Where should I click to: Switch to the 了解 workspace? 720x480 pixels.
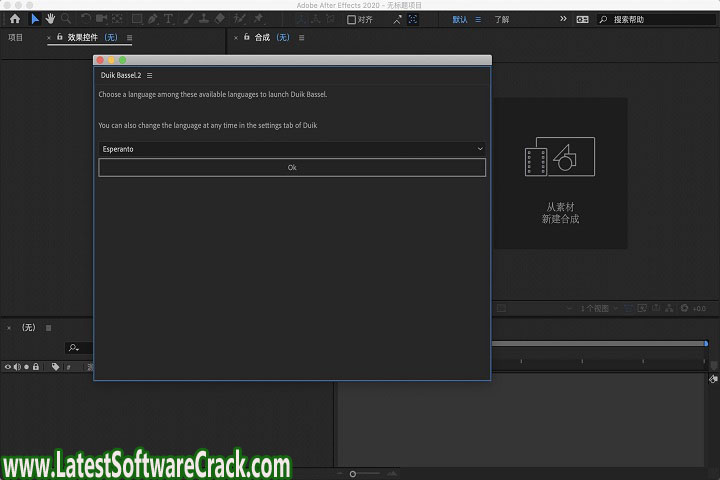coord(501,20)
